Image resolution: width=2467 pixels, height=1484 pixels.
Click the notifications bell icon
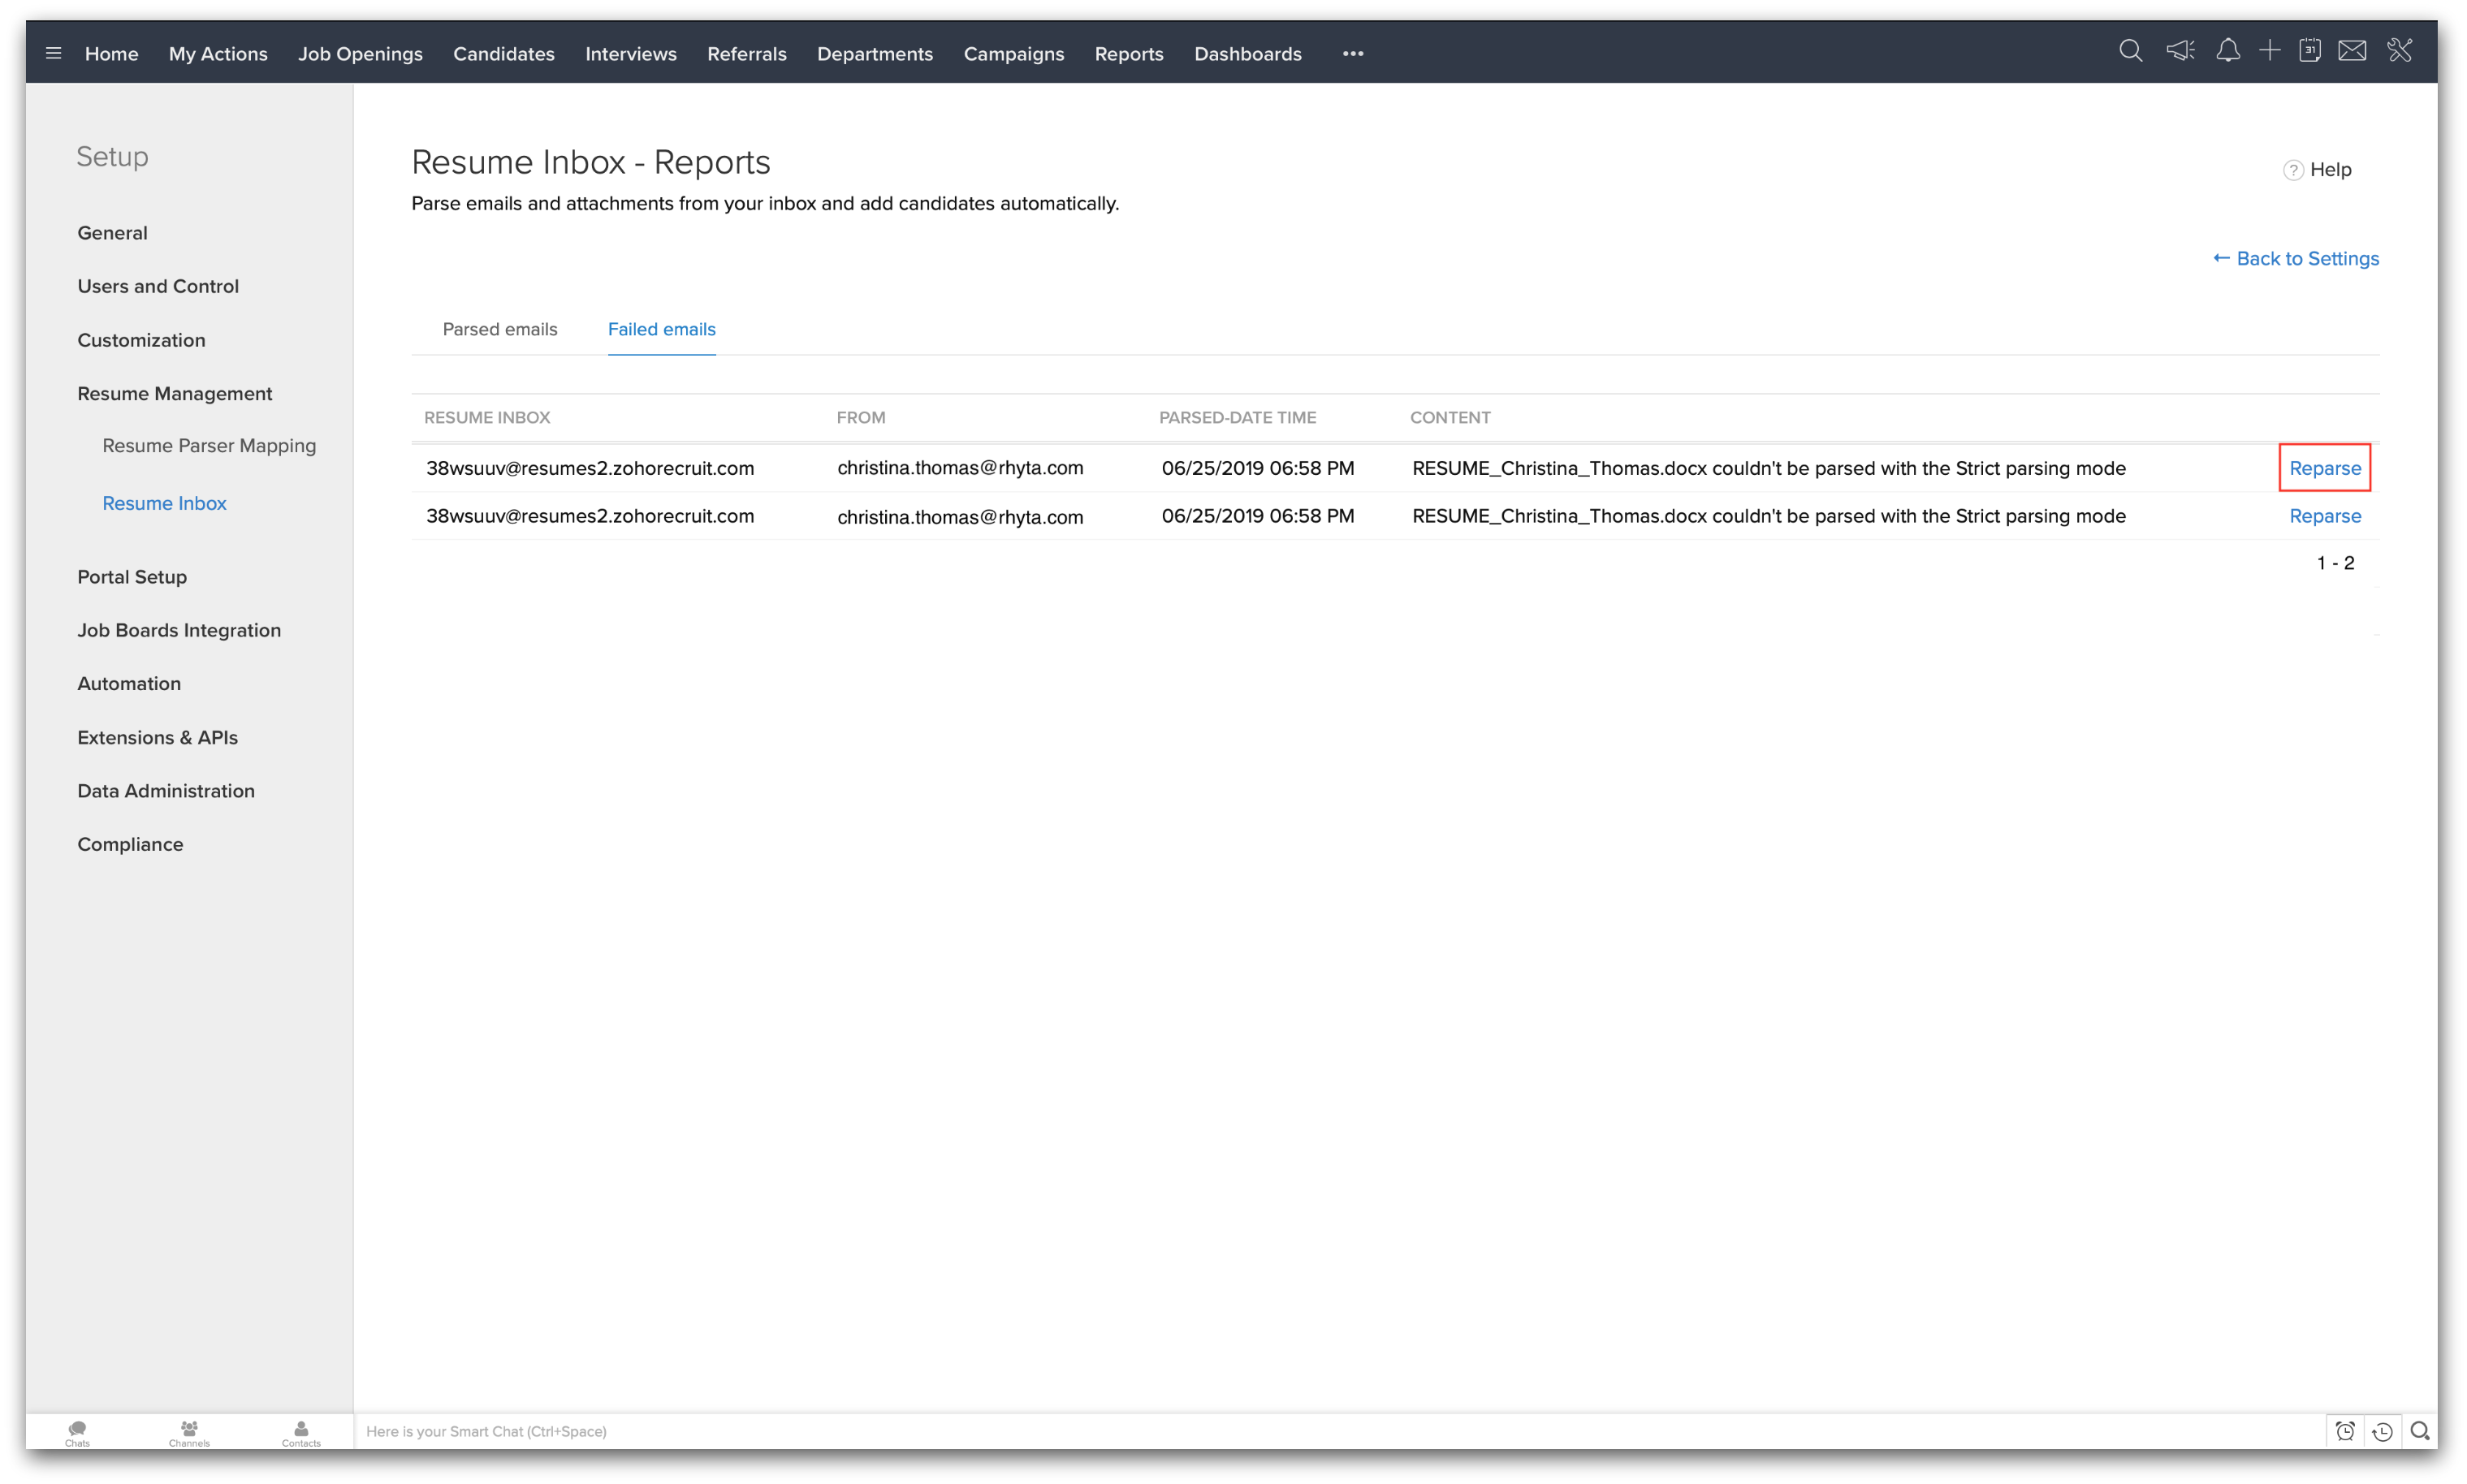tap(2227, 51)
